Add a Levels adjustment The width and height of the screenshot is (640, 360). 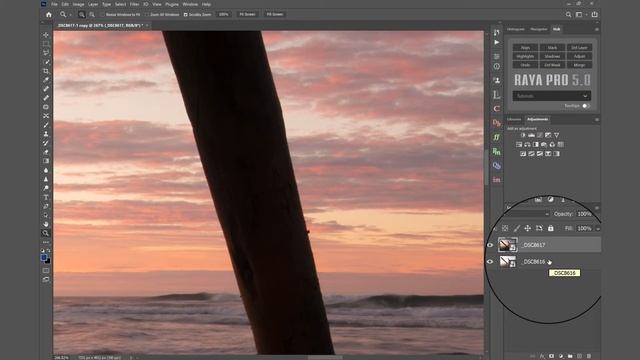coord(531,135)
